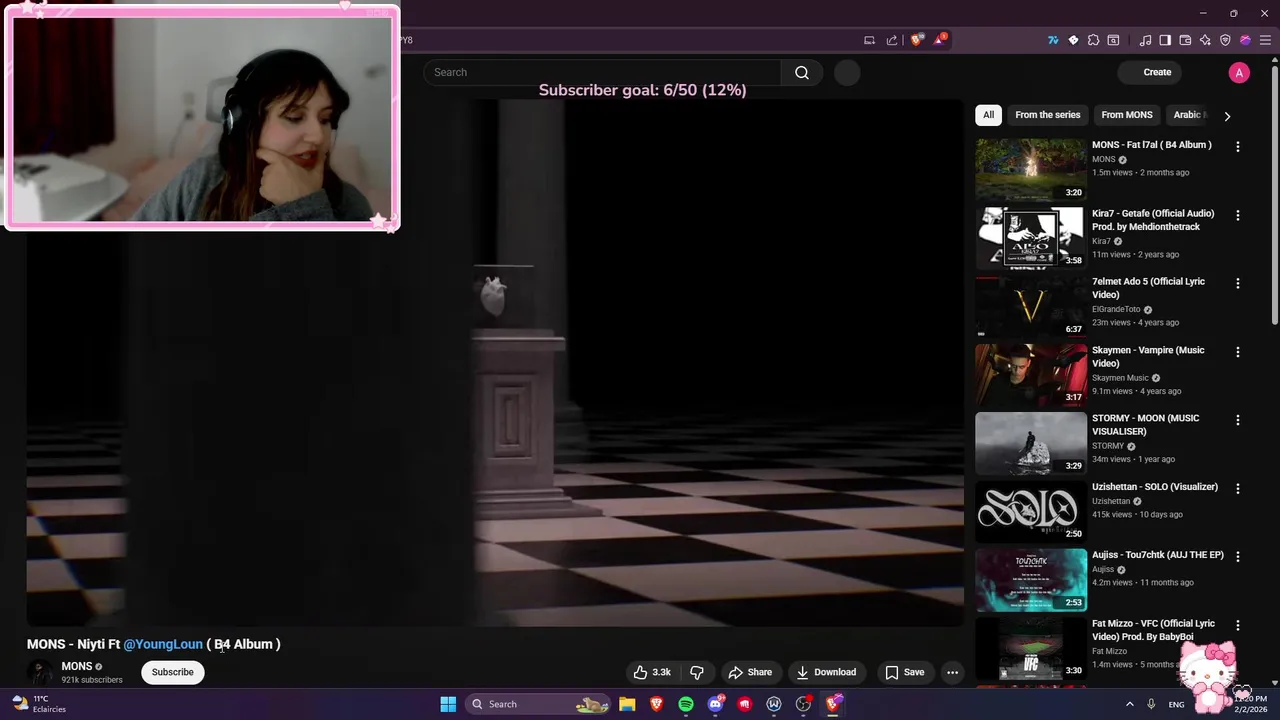Open the extensions puzzle piece menu

[1093, 40]
